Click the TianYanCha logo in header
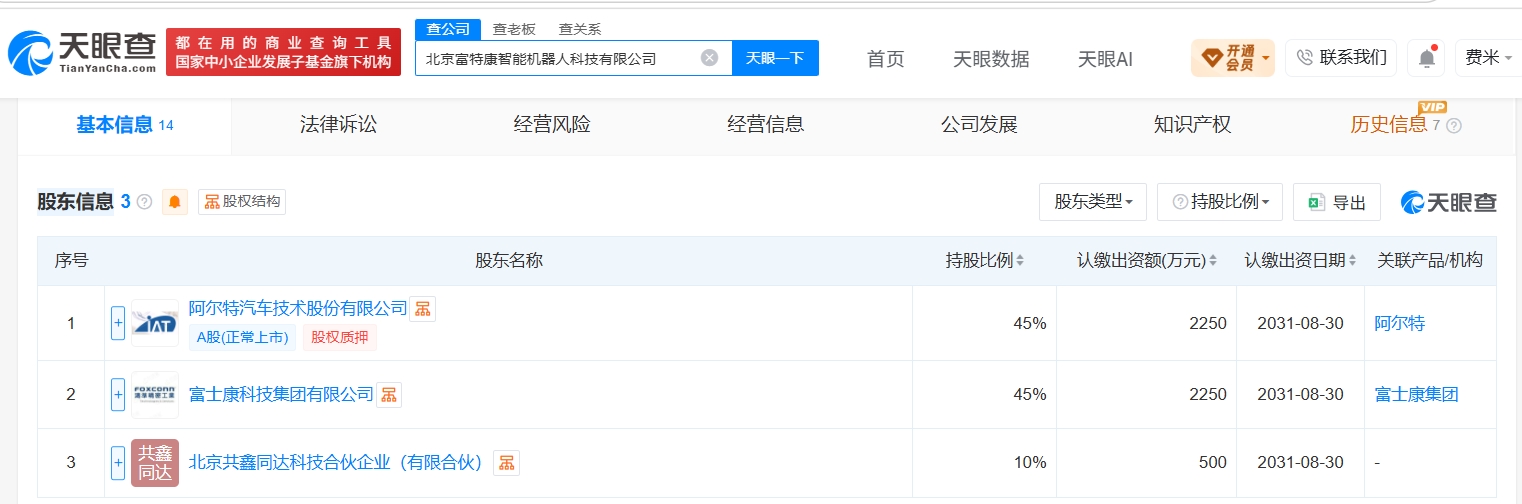Image resolution: width=1522 pixels, height=504 pixels. tap(82, 53)
